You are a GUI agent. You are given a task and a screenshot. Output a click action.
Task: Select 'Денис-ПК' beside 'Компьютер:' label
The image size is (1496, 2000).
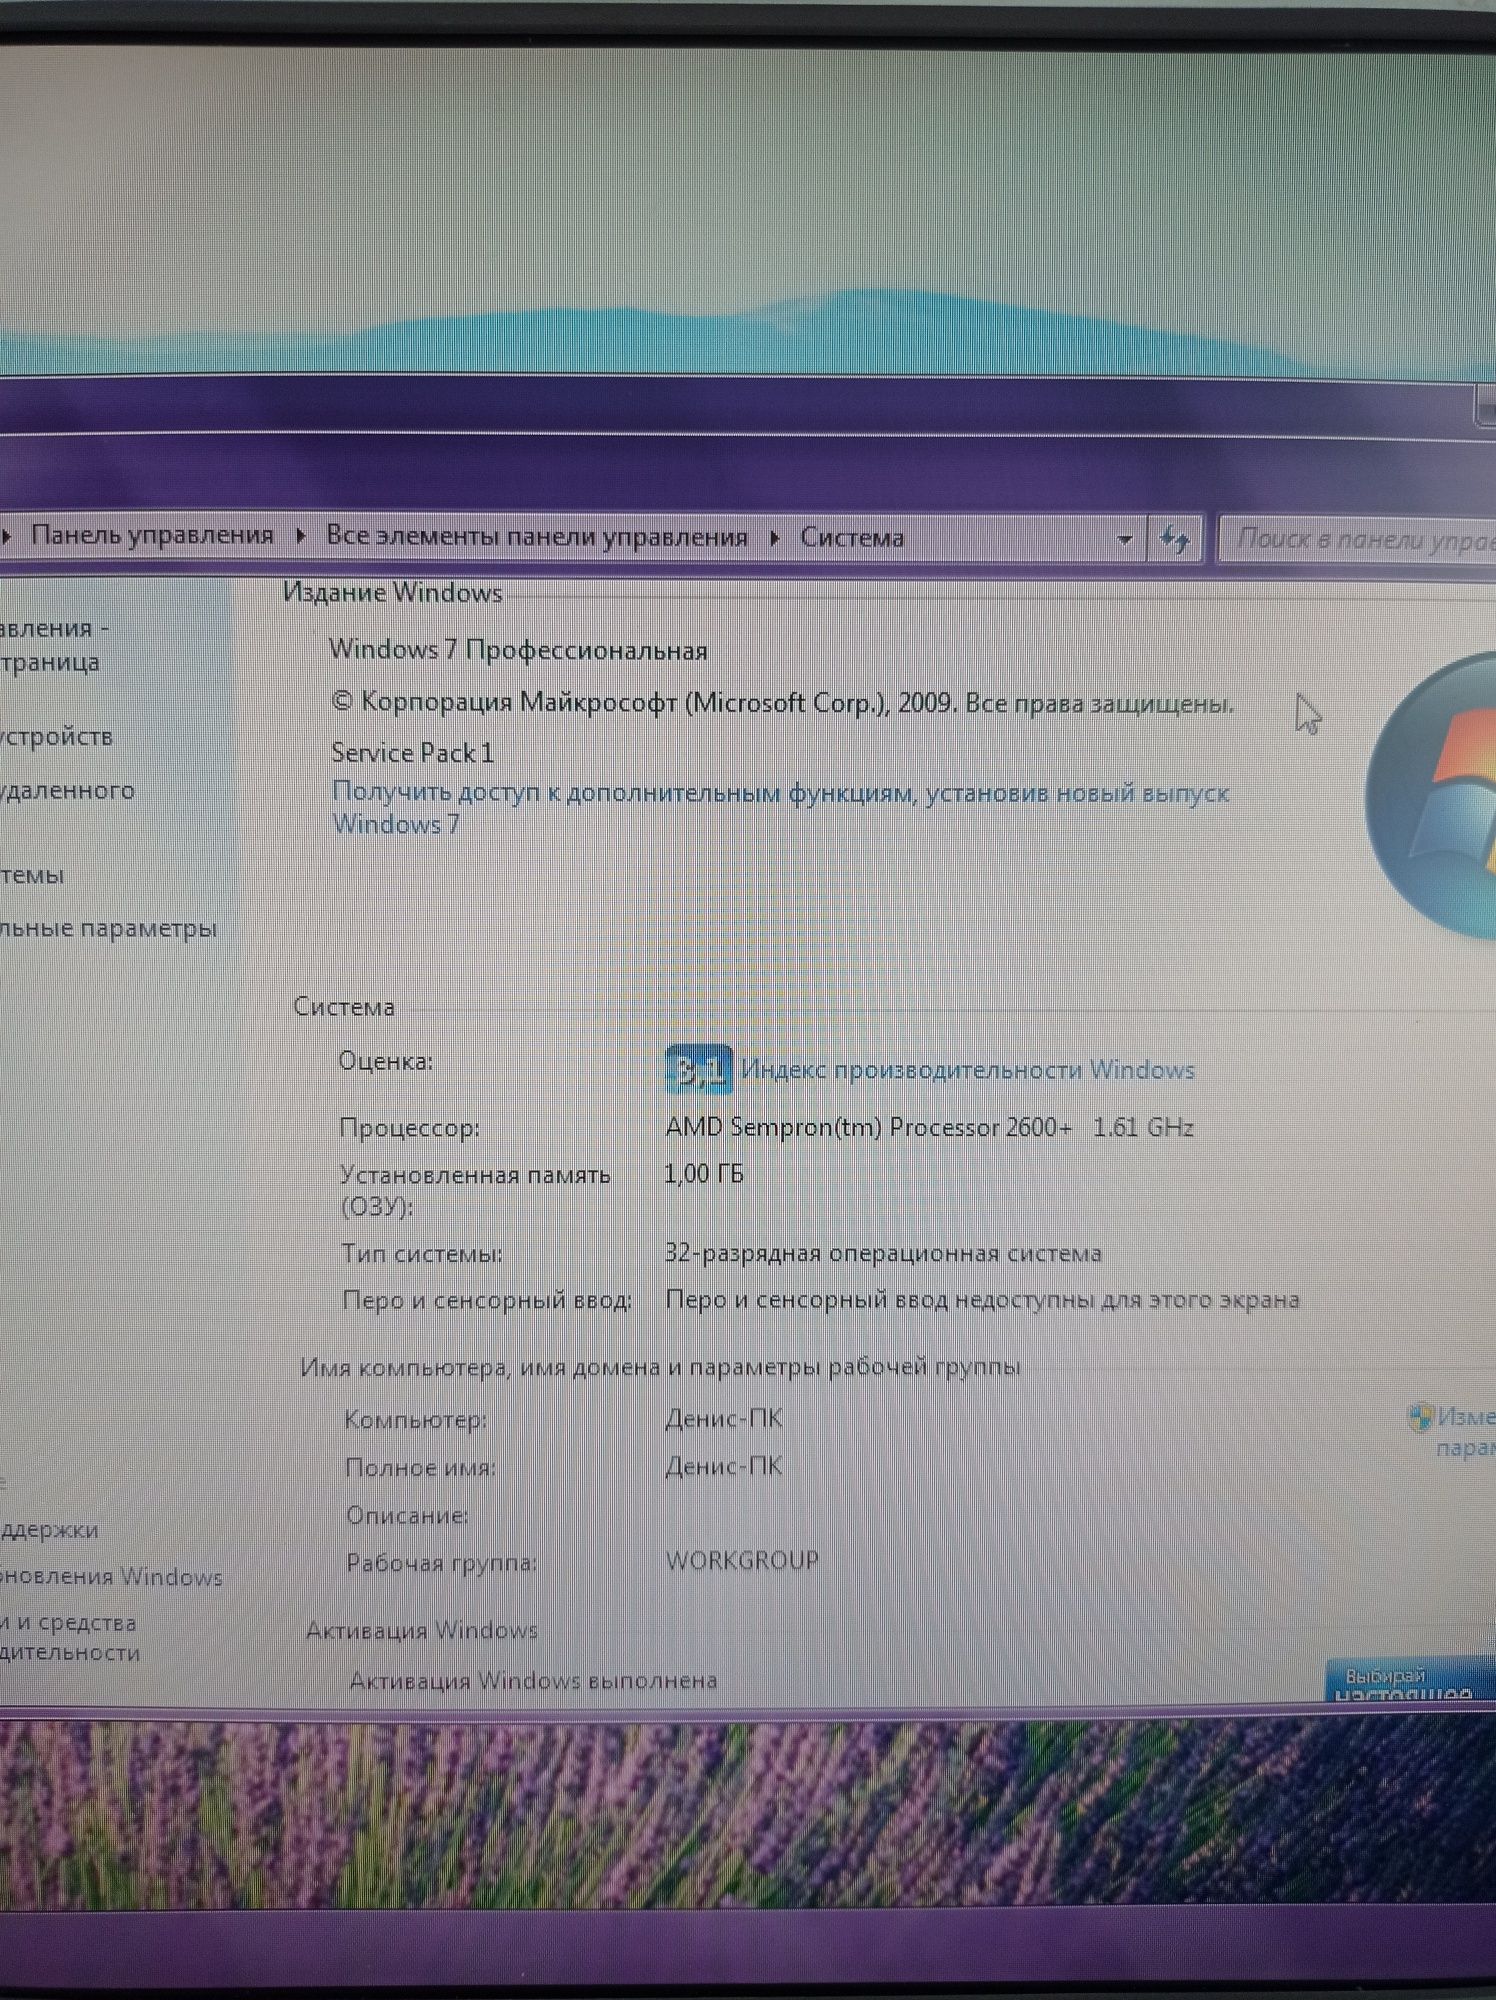click(724, 1419)
